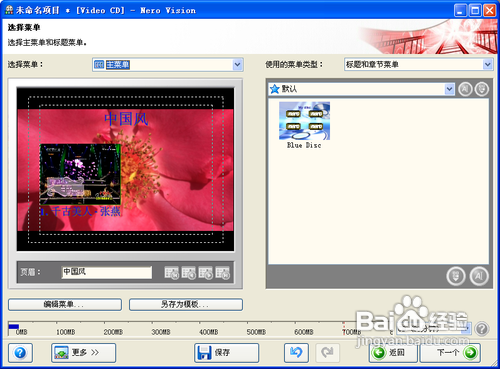Click the bottom round download template icon
The image size is (500, 369).
coord(456,276)
